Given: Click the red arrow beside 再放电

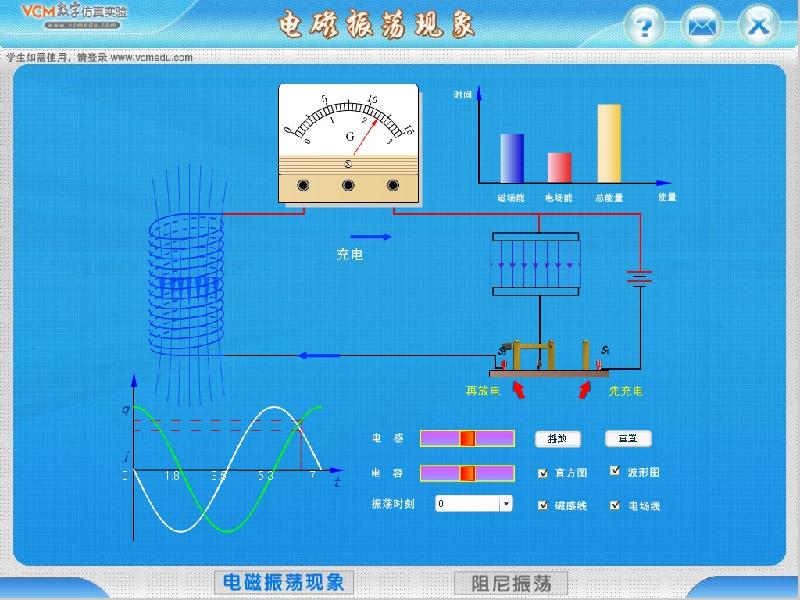Looking at the screenshot, I should tap(519, 390).
